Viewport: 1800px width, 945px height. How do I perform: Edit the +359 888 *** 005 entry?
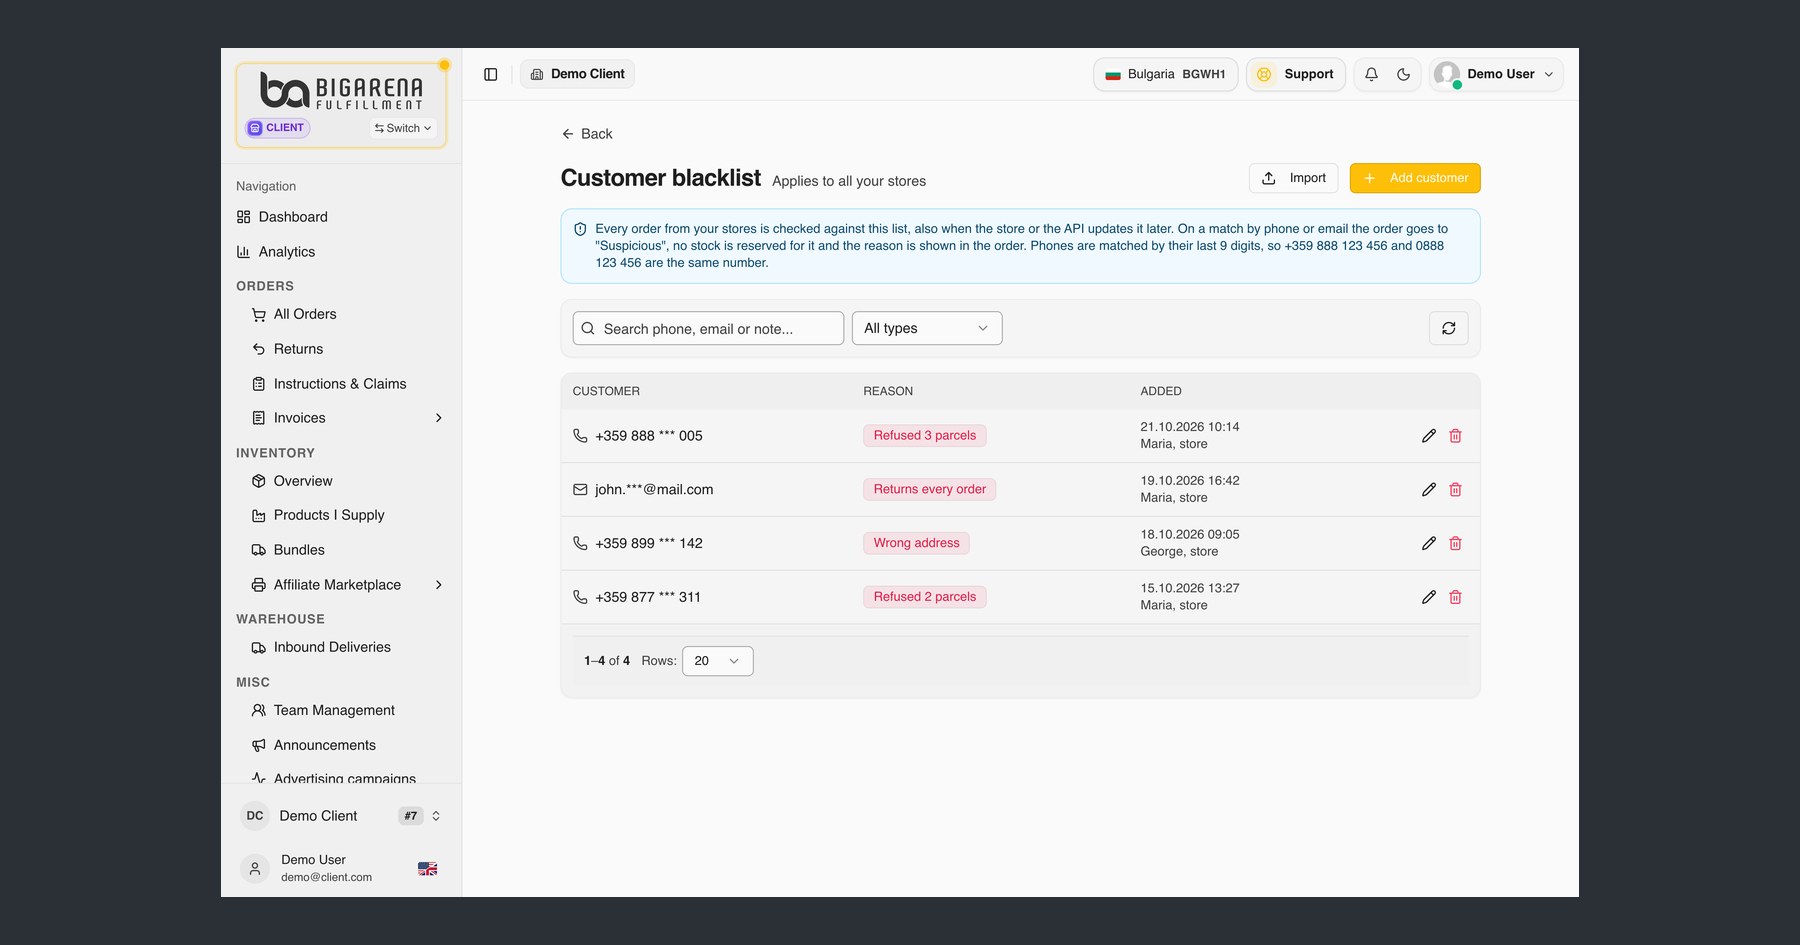[1428, 436]
